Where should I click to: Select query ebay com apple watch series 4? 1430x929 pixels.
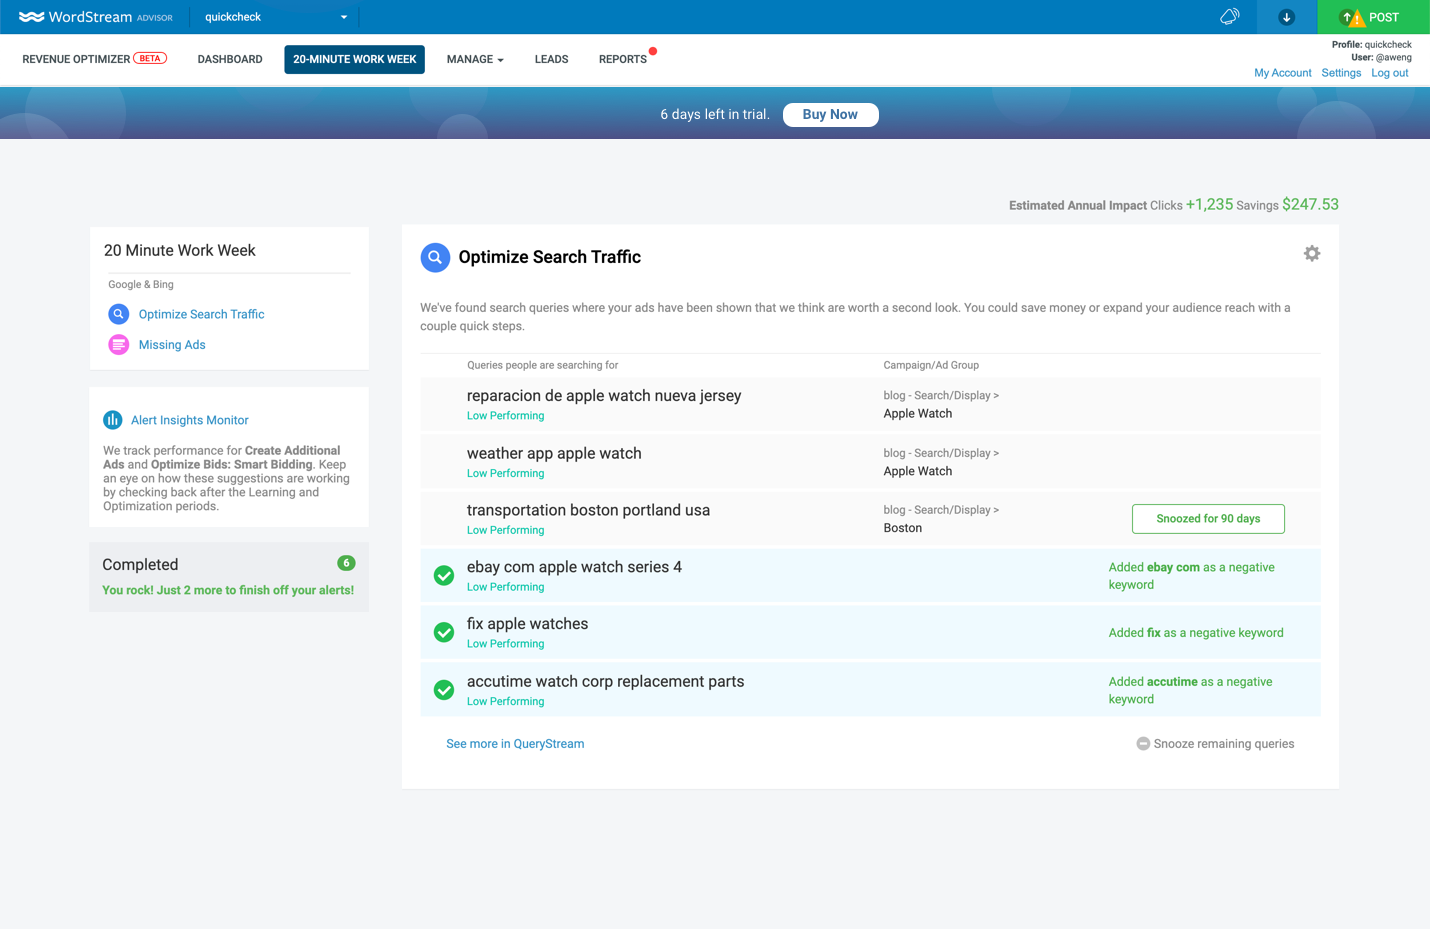(x=574, y=567)
